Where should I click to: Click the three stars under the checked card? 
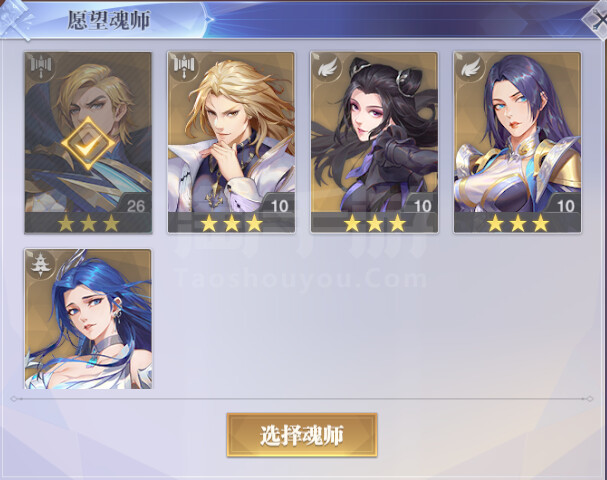[89, 223]
